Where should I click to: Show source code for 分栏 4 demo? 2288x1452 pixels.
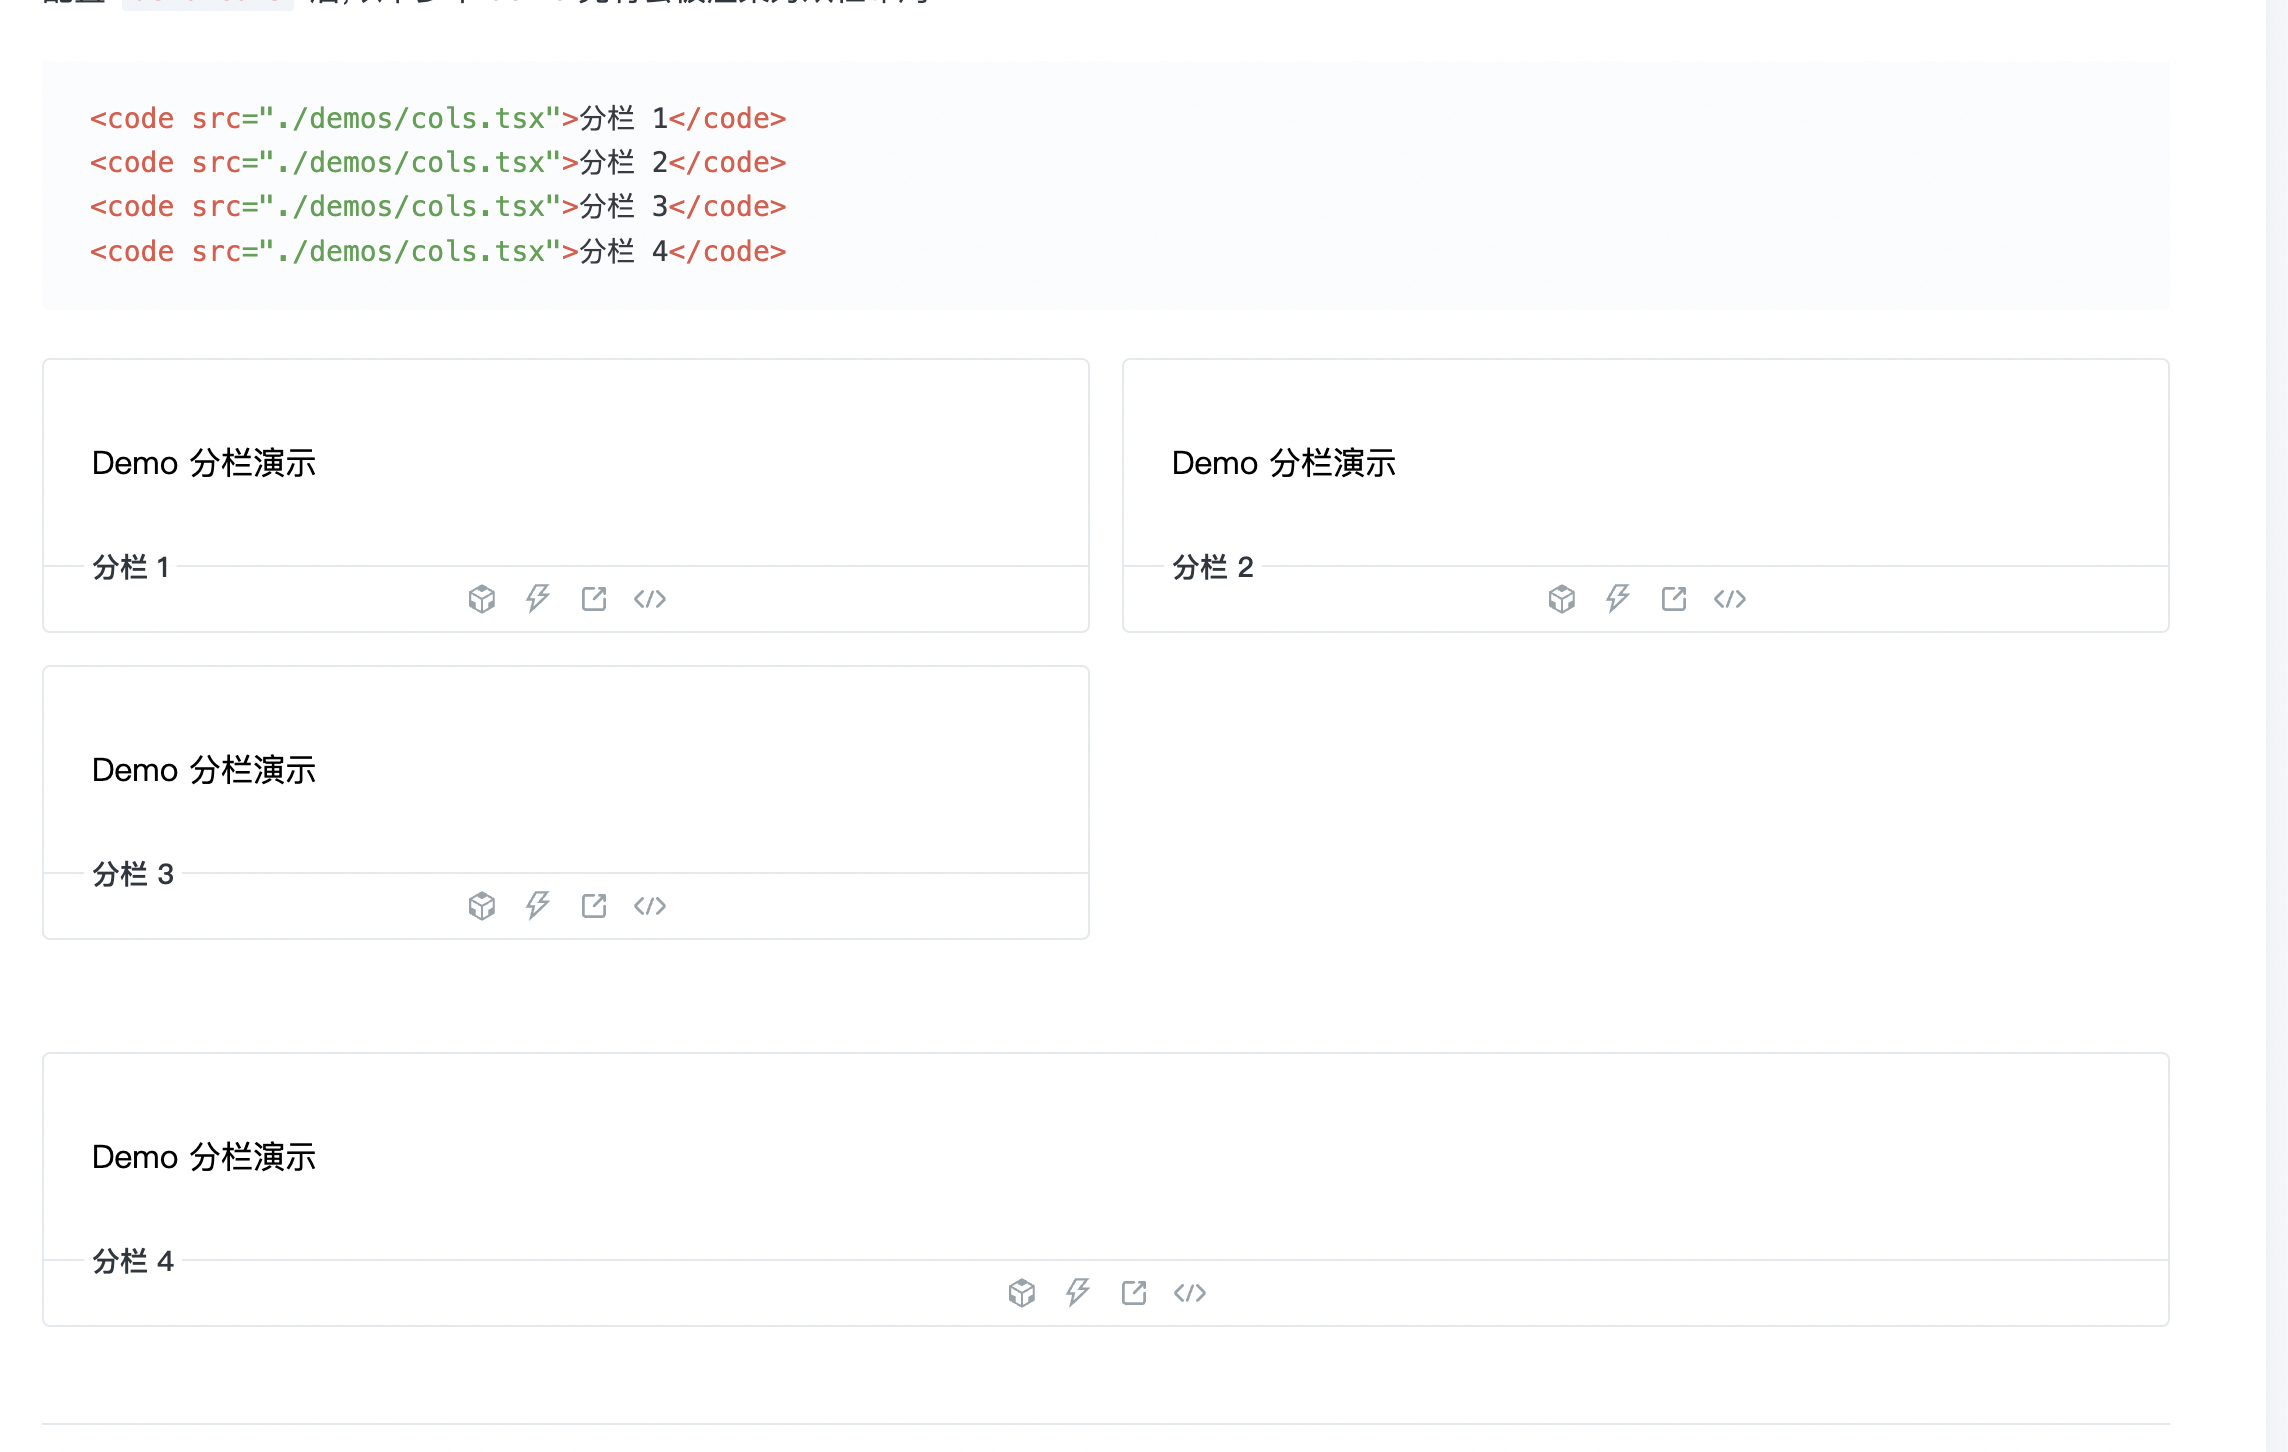1190,1293
